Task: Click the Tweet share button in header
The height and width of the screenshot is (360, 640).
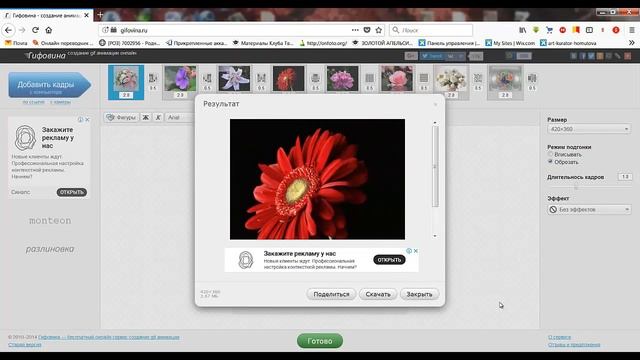Action: [433, 56]
